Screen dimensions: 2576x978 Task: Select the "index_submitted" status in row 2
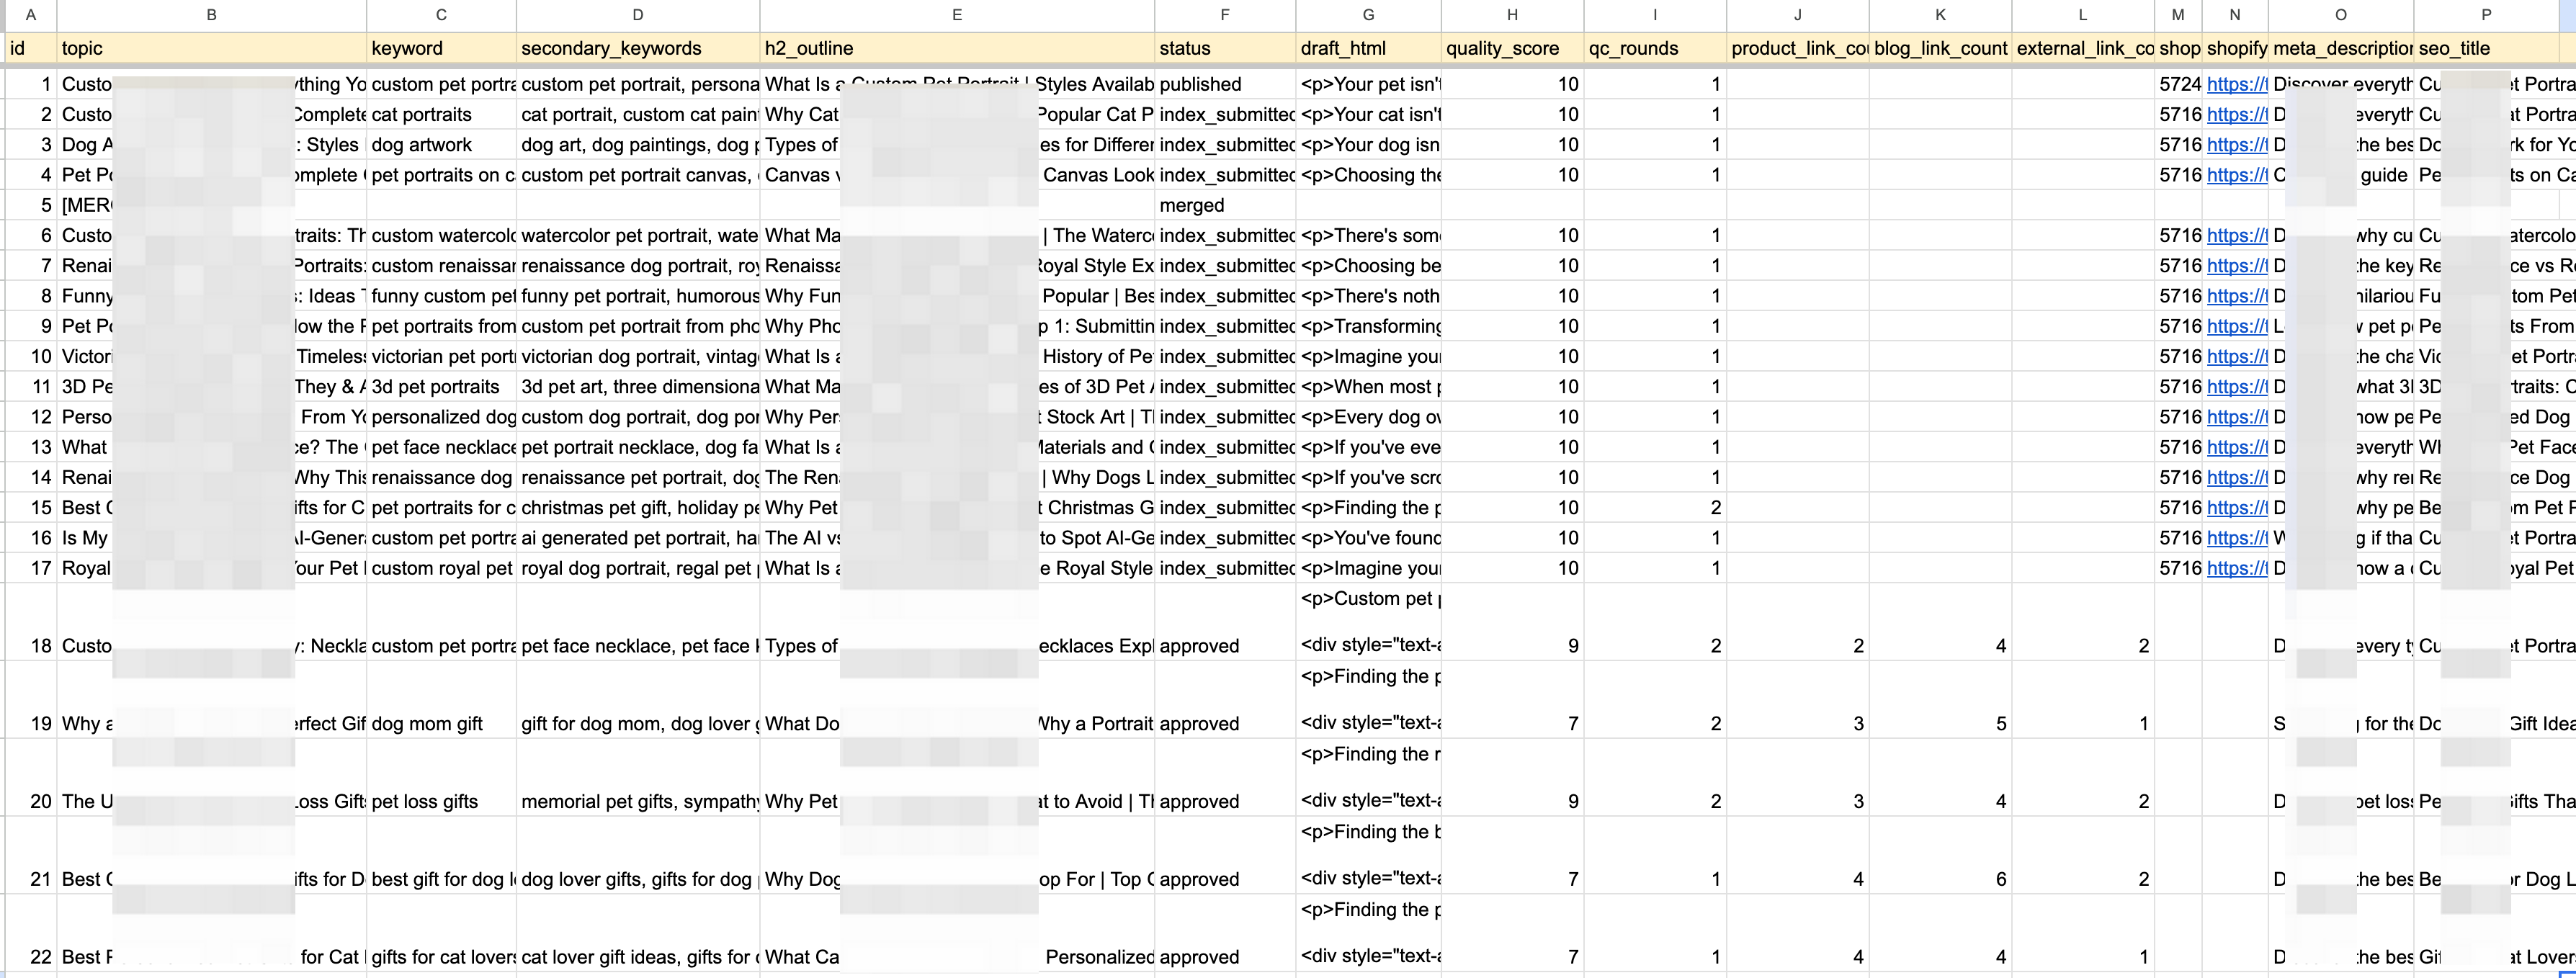(1225, 115)
